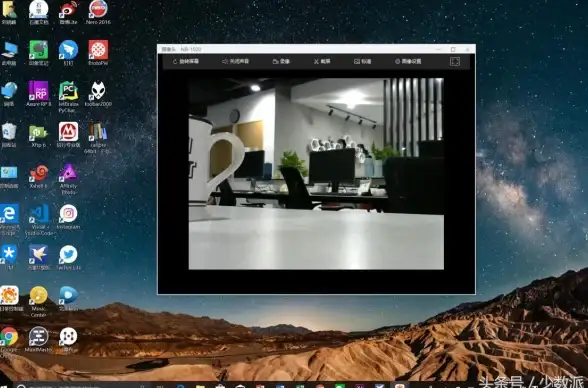Viewport: 588px width, 388px height.
Task: Open Nero 2016 desktop shortcut
Action: tap(98, 13)
